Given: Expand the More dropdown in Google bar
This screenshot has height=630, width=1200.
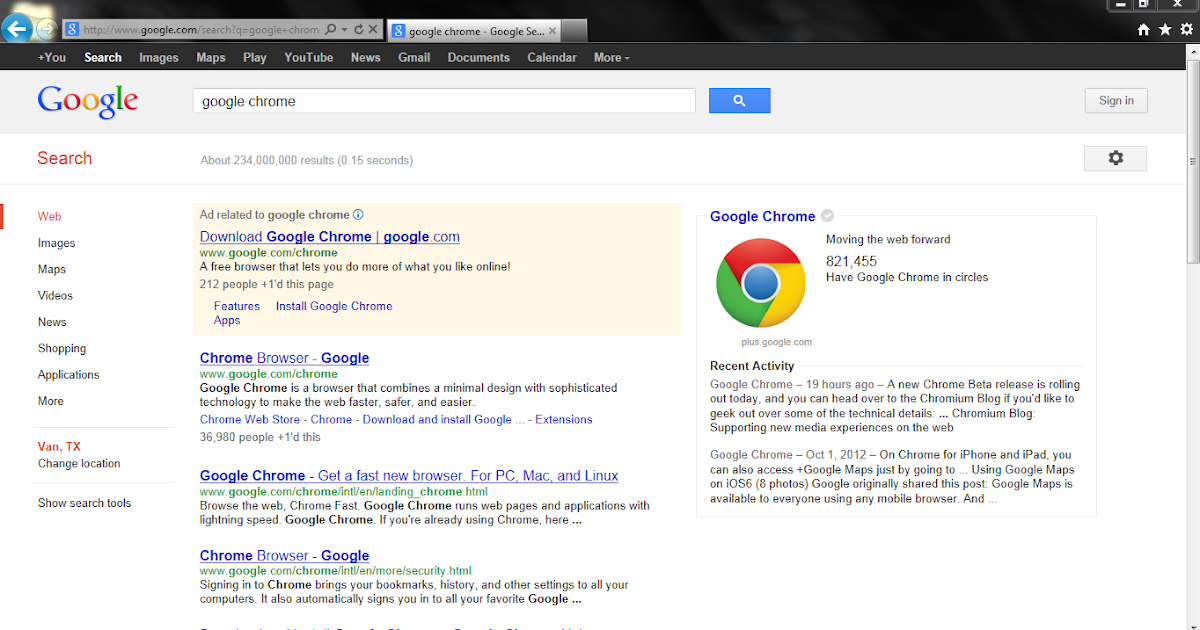Looking at the screenshot, I should (x=611, y=57).
